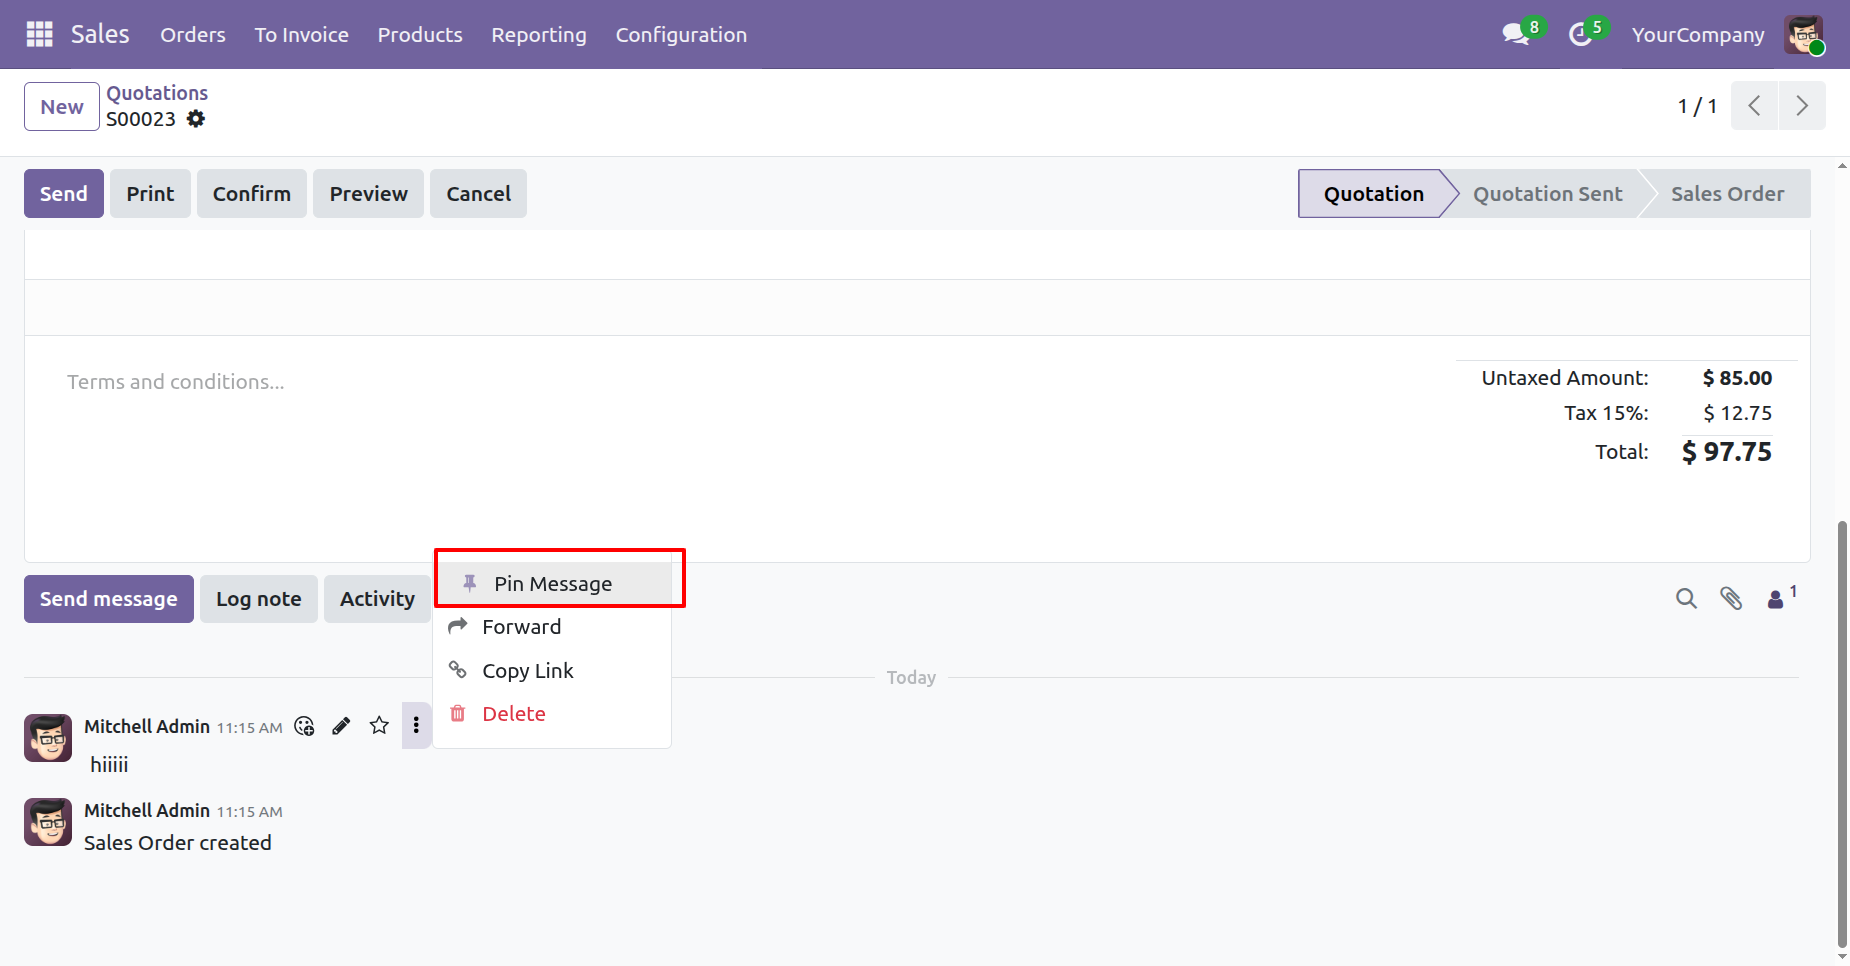Cancel the quotation
1850x966 pixels.
pos(478,194)
